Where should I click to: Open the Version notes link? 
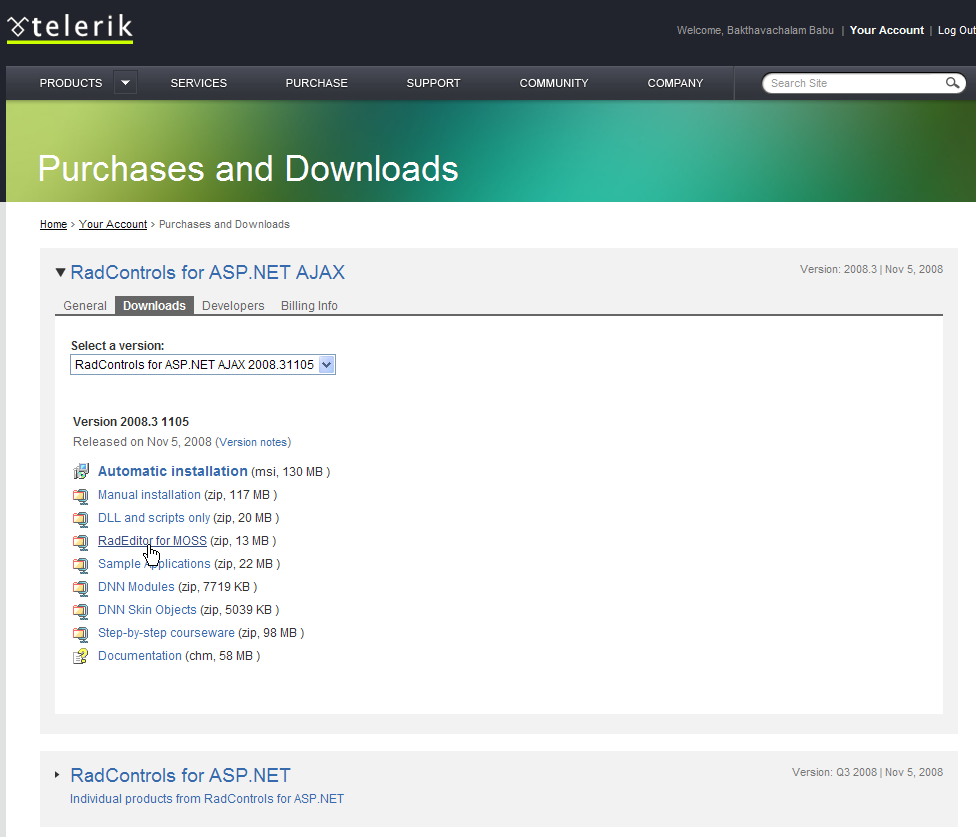pos(253,442)
